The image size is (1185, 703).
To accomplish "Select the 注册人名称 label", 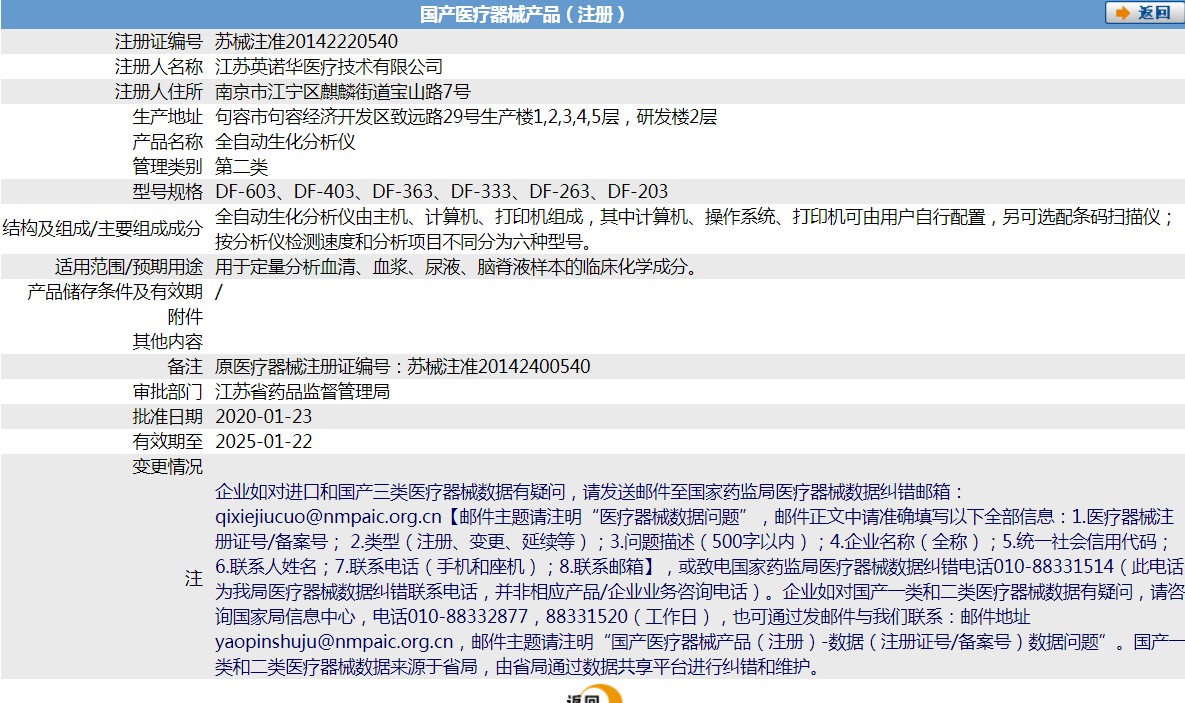I will pyautogui.click(x=159, y=67).
